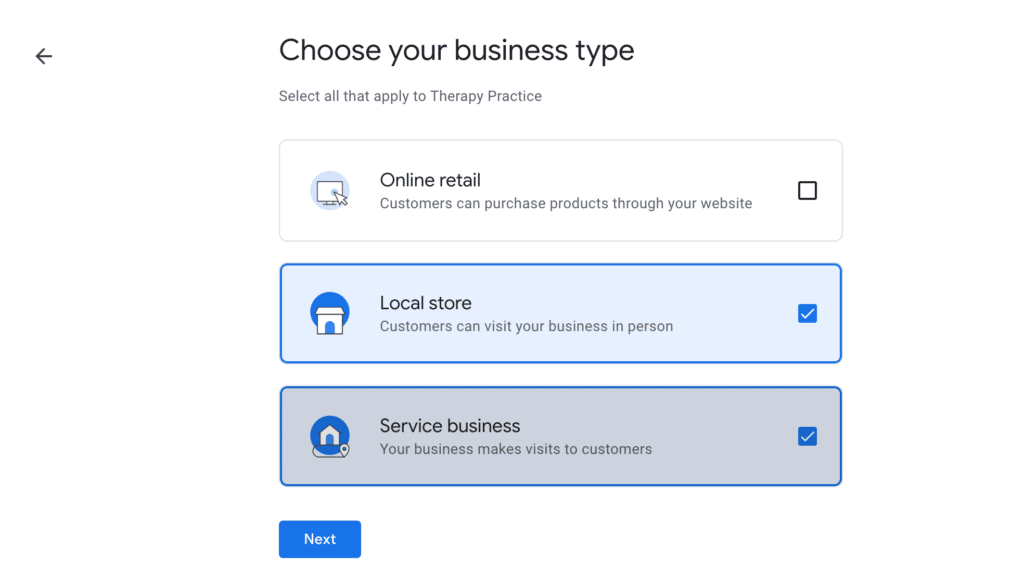Uncheck the Service business checkbox
Image resolution: width=1024 pixels, height=582 pixels.
(x=807, y=437)
